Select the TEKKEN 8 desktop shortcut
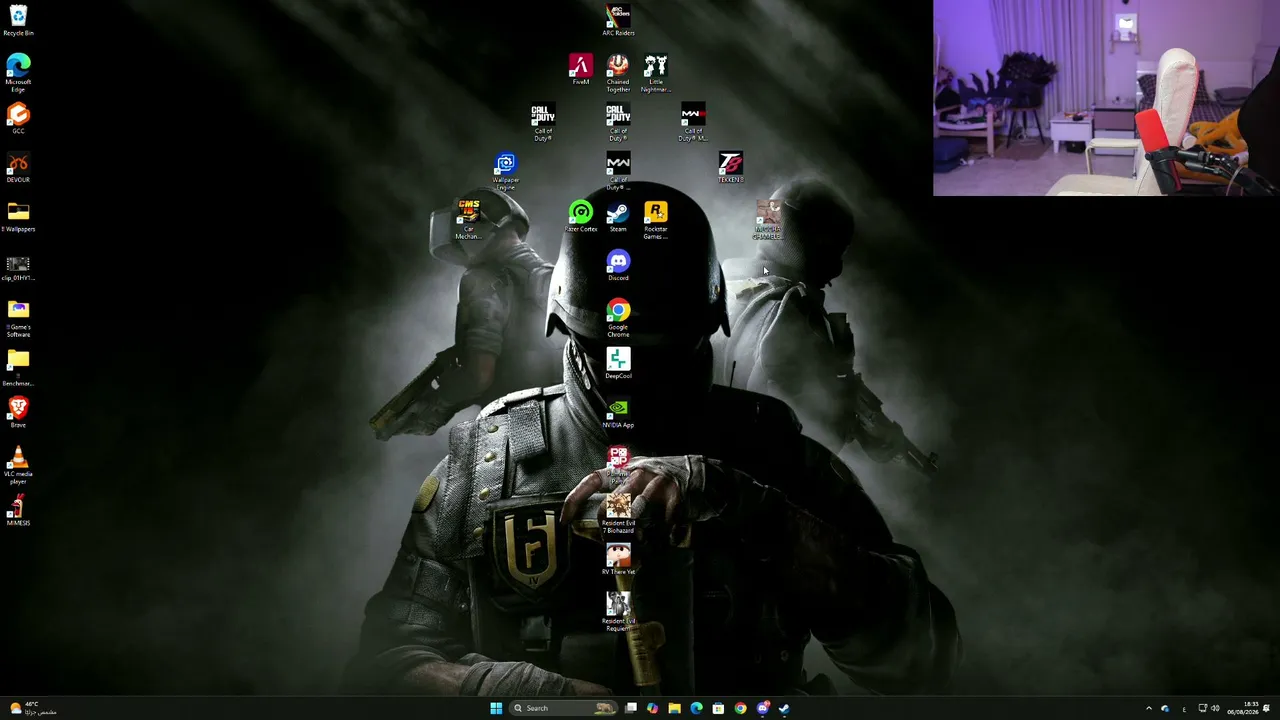Screen dimensions: 1280x720 (731, 167)
